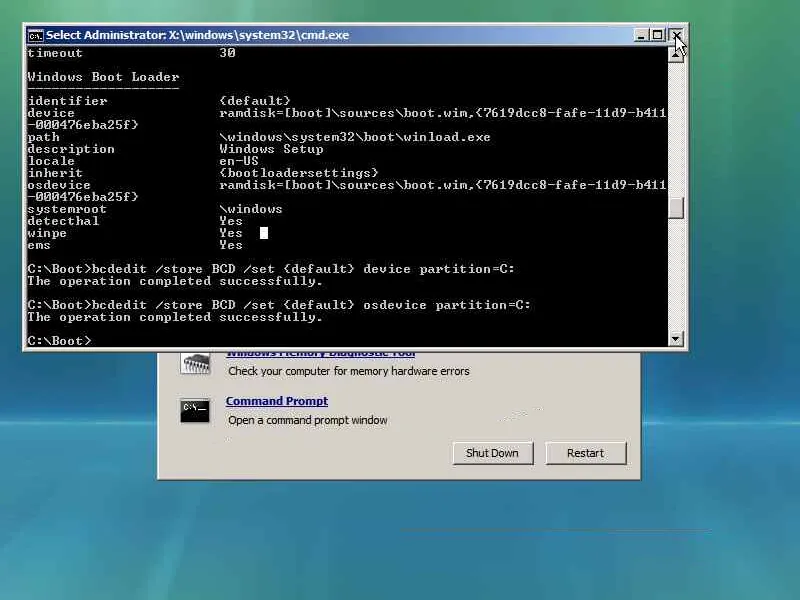Open Windows Memory Diagnostic Tool link

tap(320, 353)
